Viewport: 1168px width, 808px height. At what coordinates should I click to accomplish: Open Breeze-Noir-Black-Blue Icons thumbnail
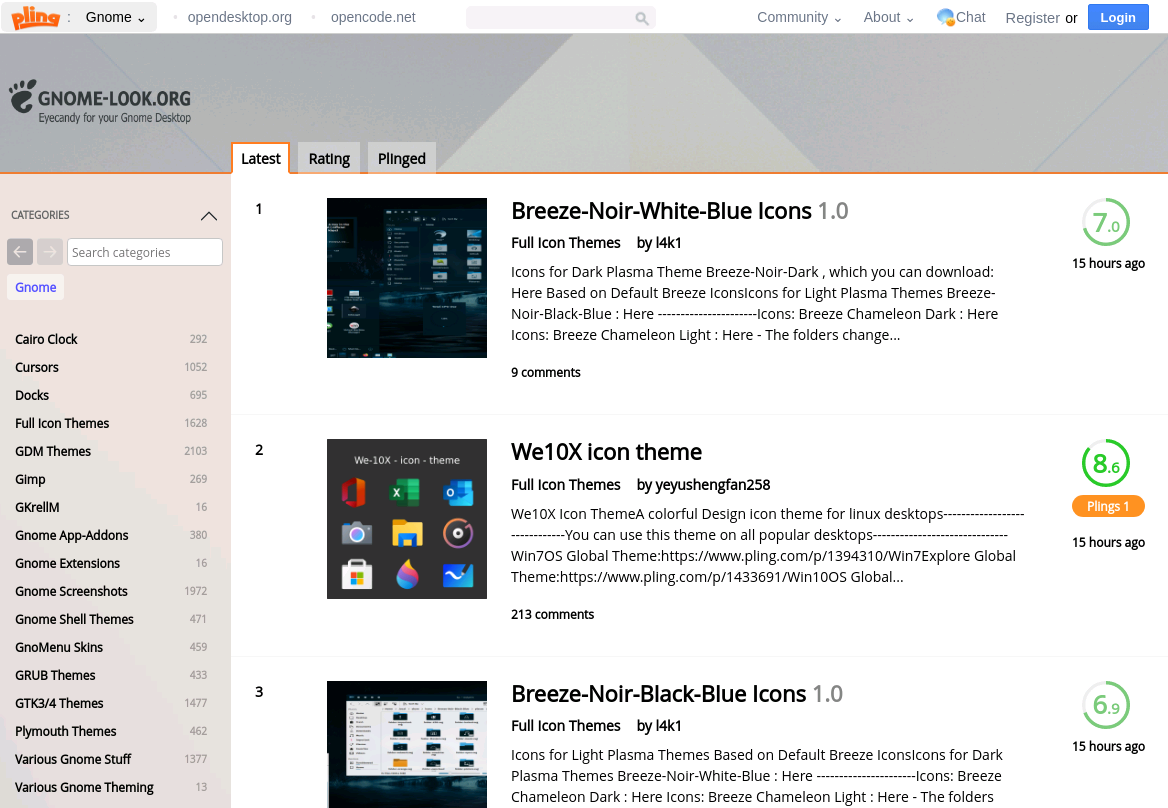point(407,745)
